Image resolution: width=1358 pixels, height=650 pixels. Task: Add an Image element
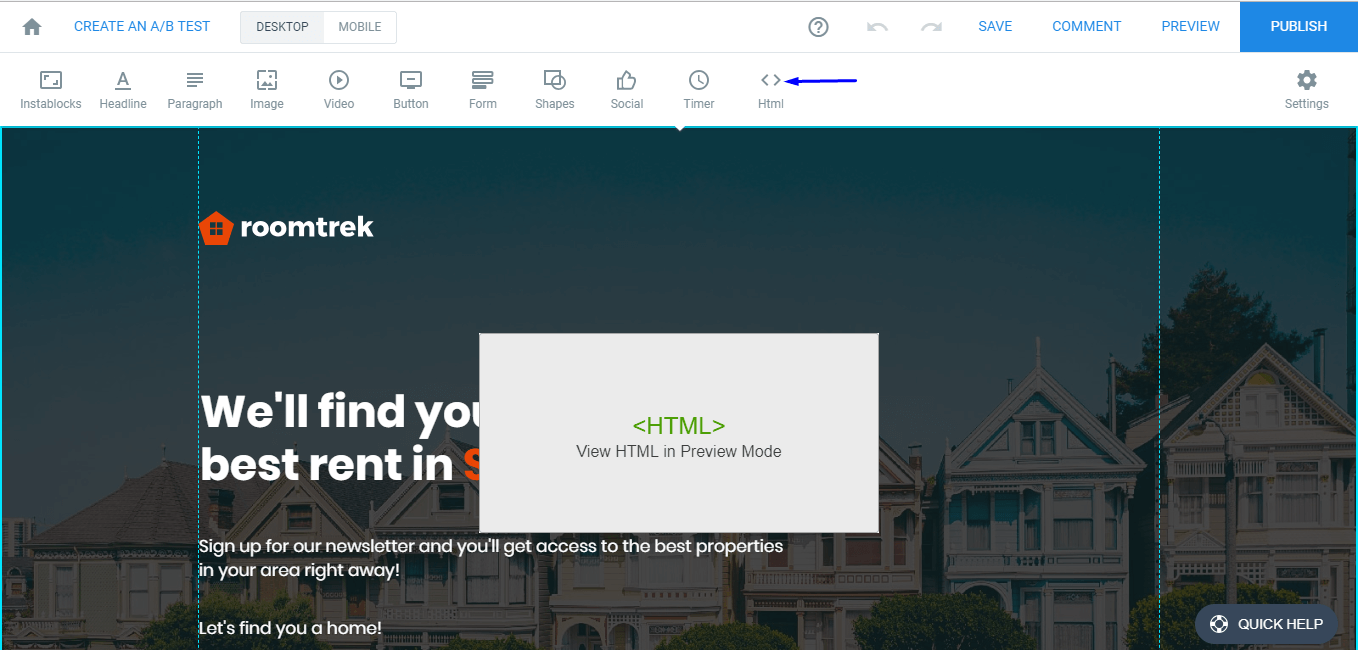[x=267, y=90]
